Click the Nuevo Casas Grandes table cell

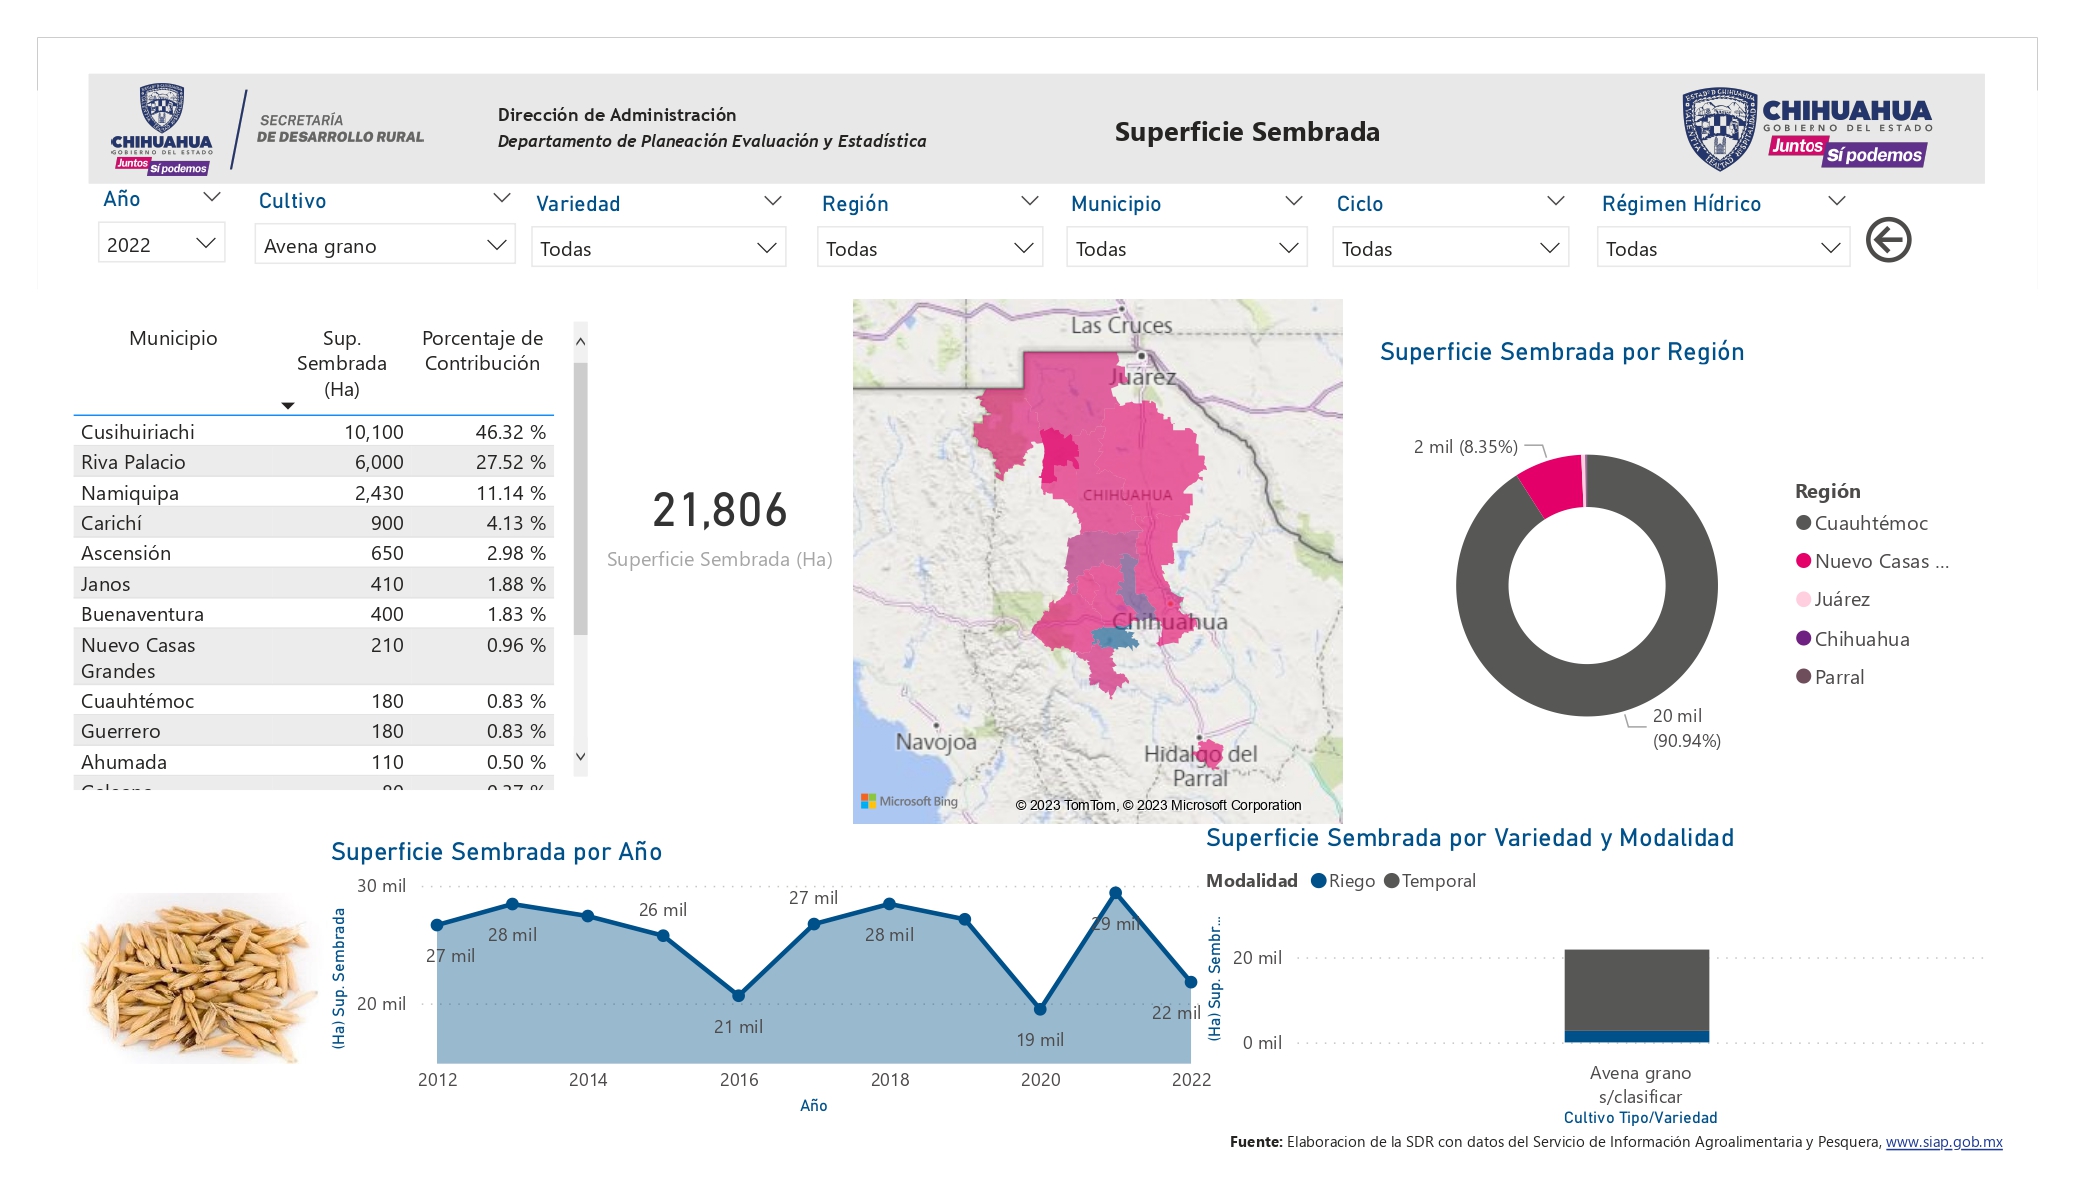(138, 658)
